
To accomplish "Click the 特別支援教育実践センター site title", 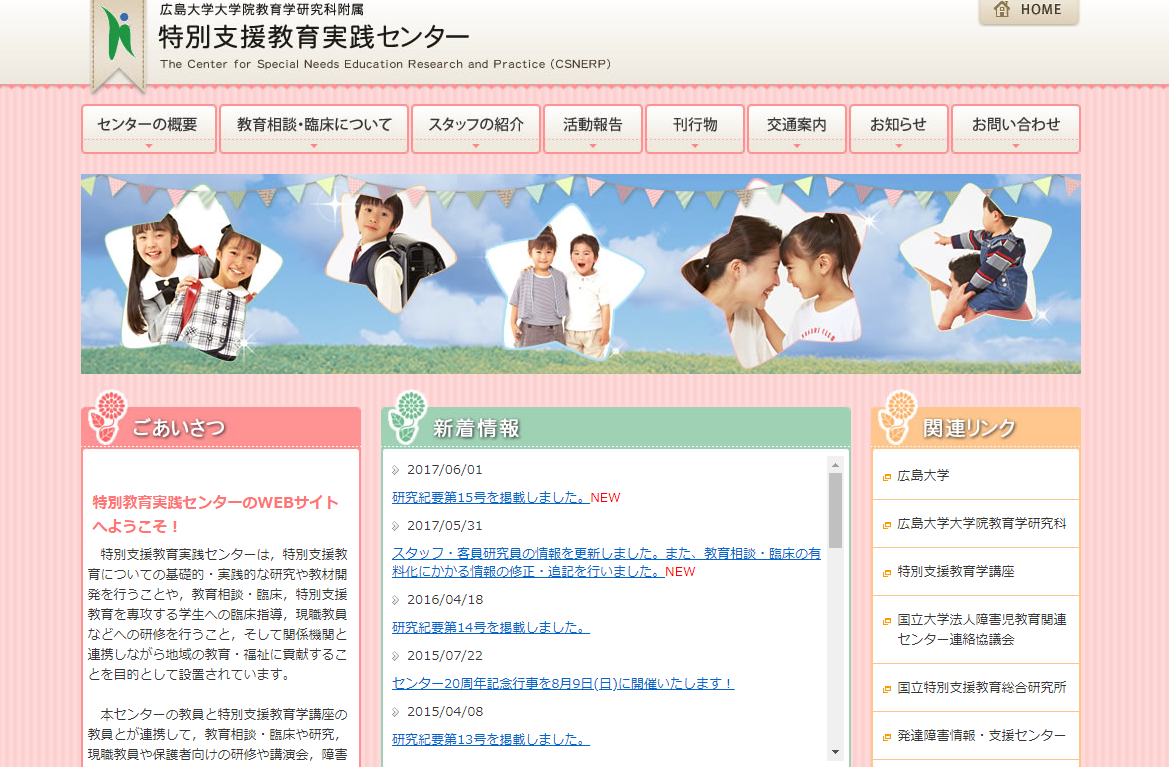I will pos(314,37).
